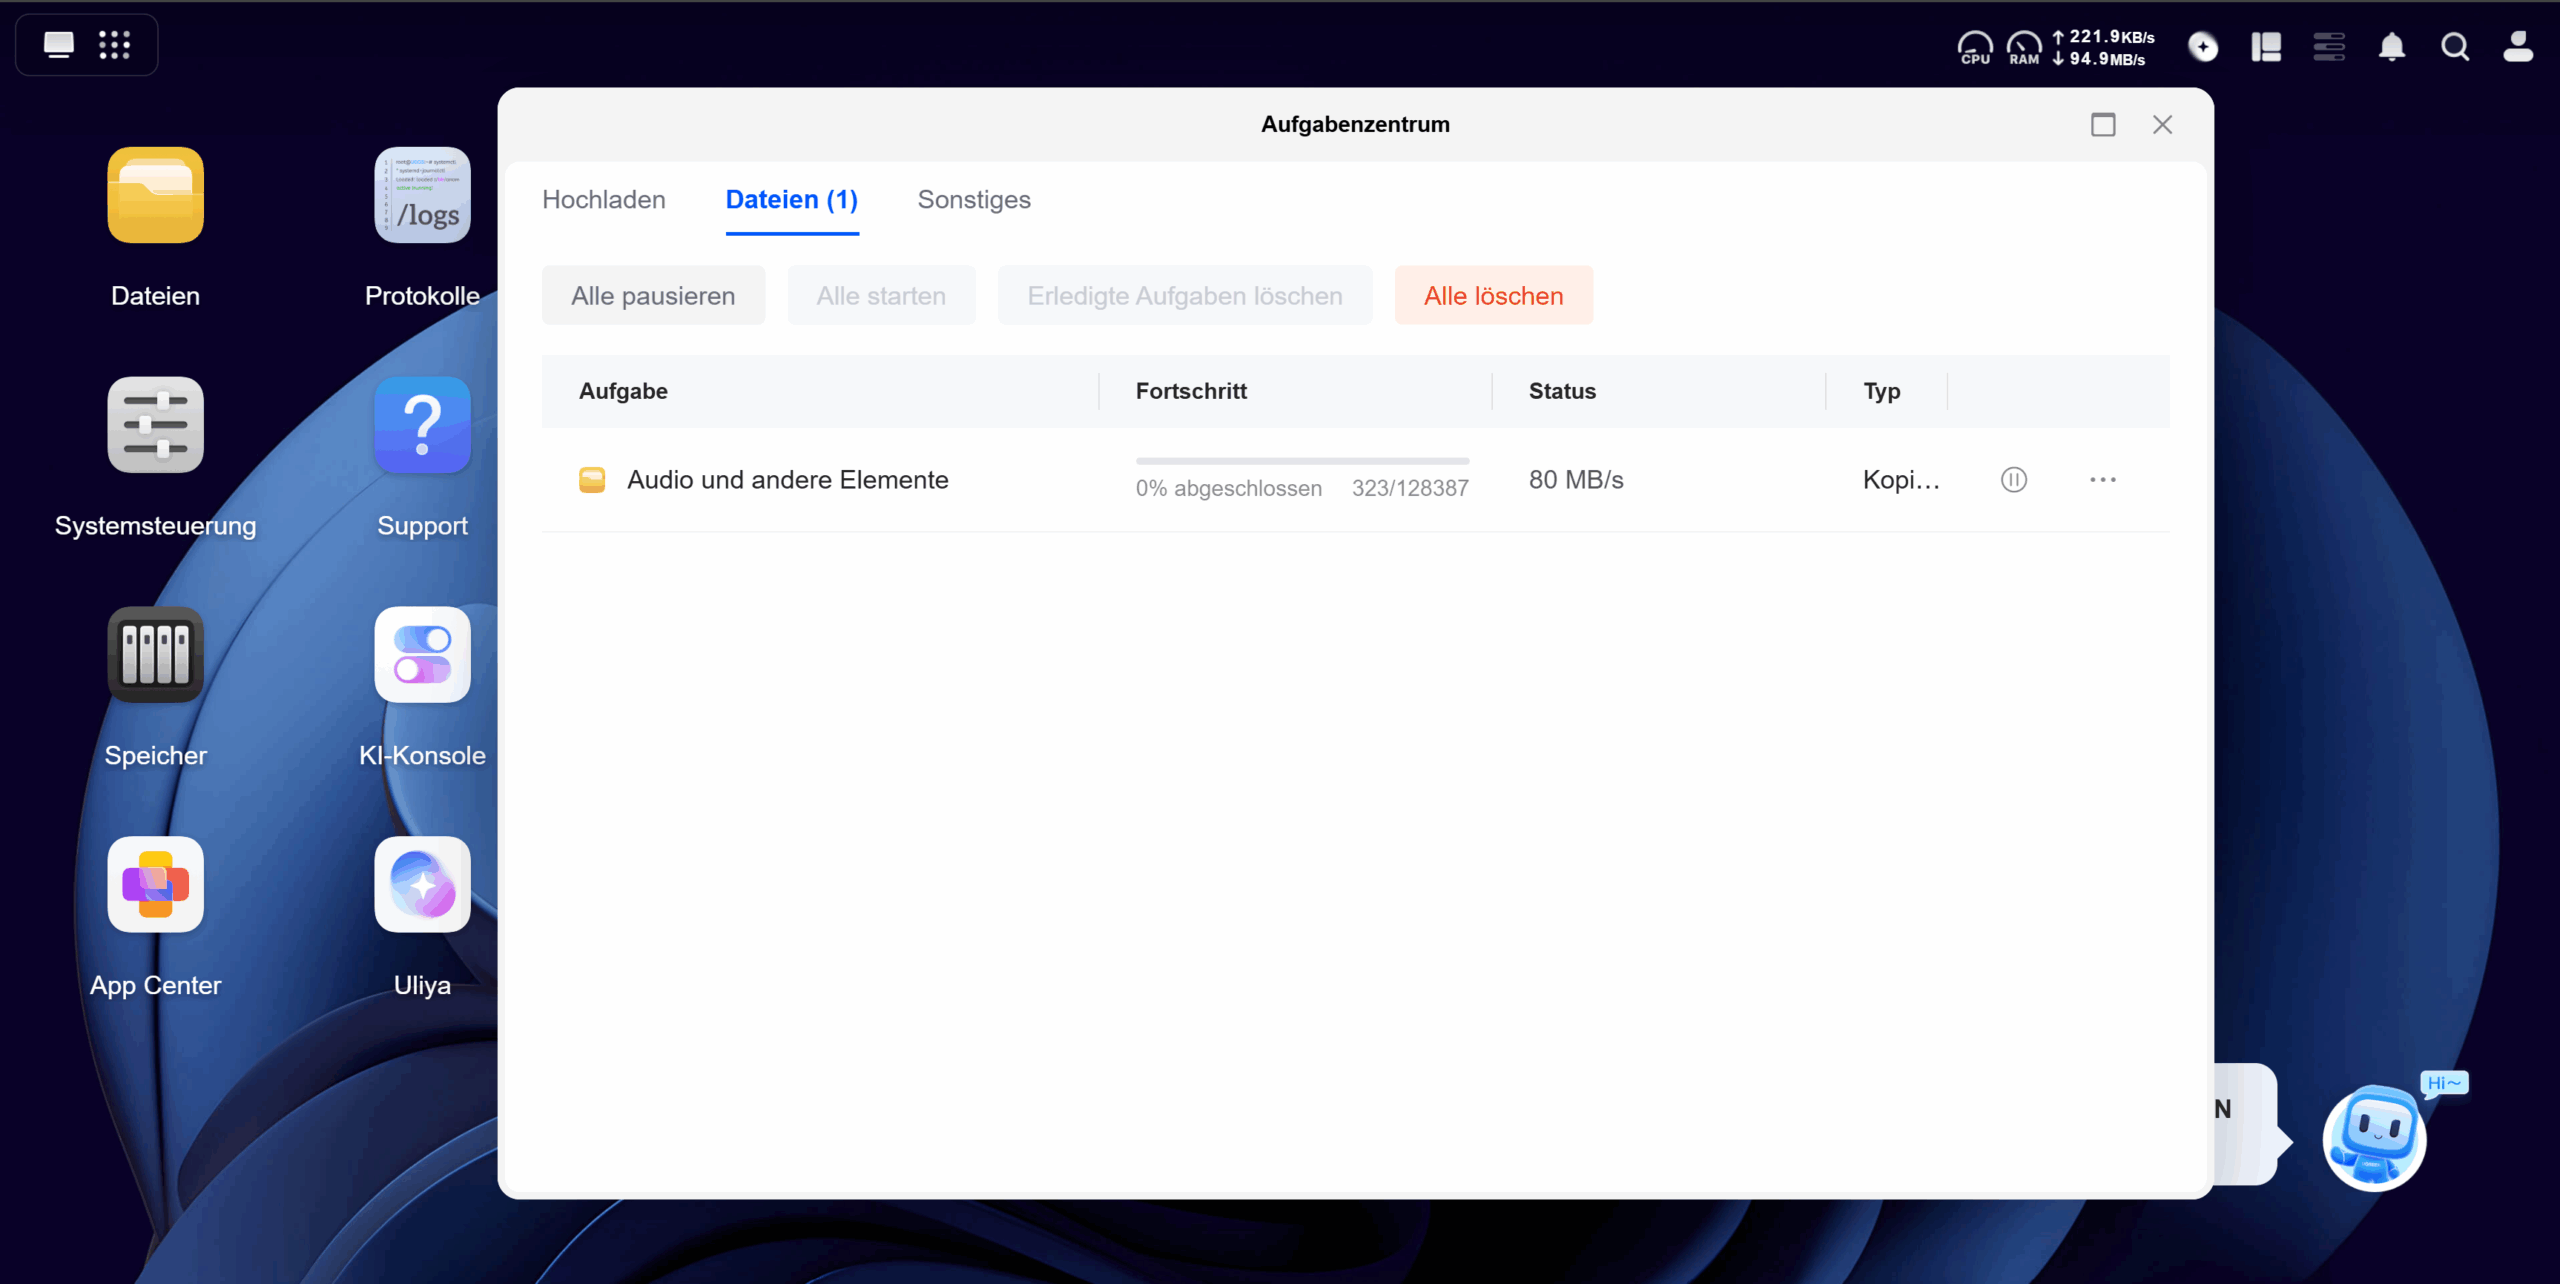Open the user account menu
Viewport: 2560px width, 1284px height.
(x=2517, y=47)
